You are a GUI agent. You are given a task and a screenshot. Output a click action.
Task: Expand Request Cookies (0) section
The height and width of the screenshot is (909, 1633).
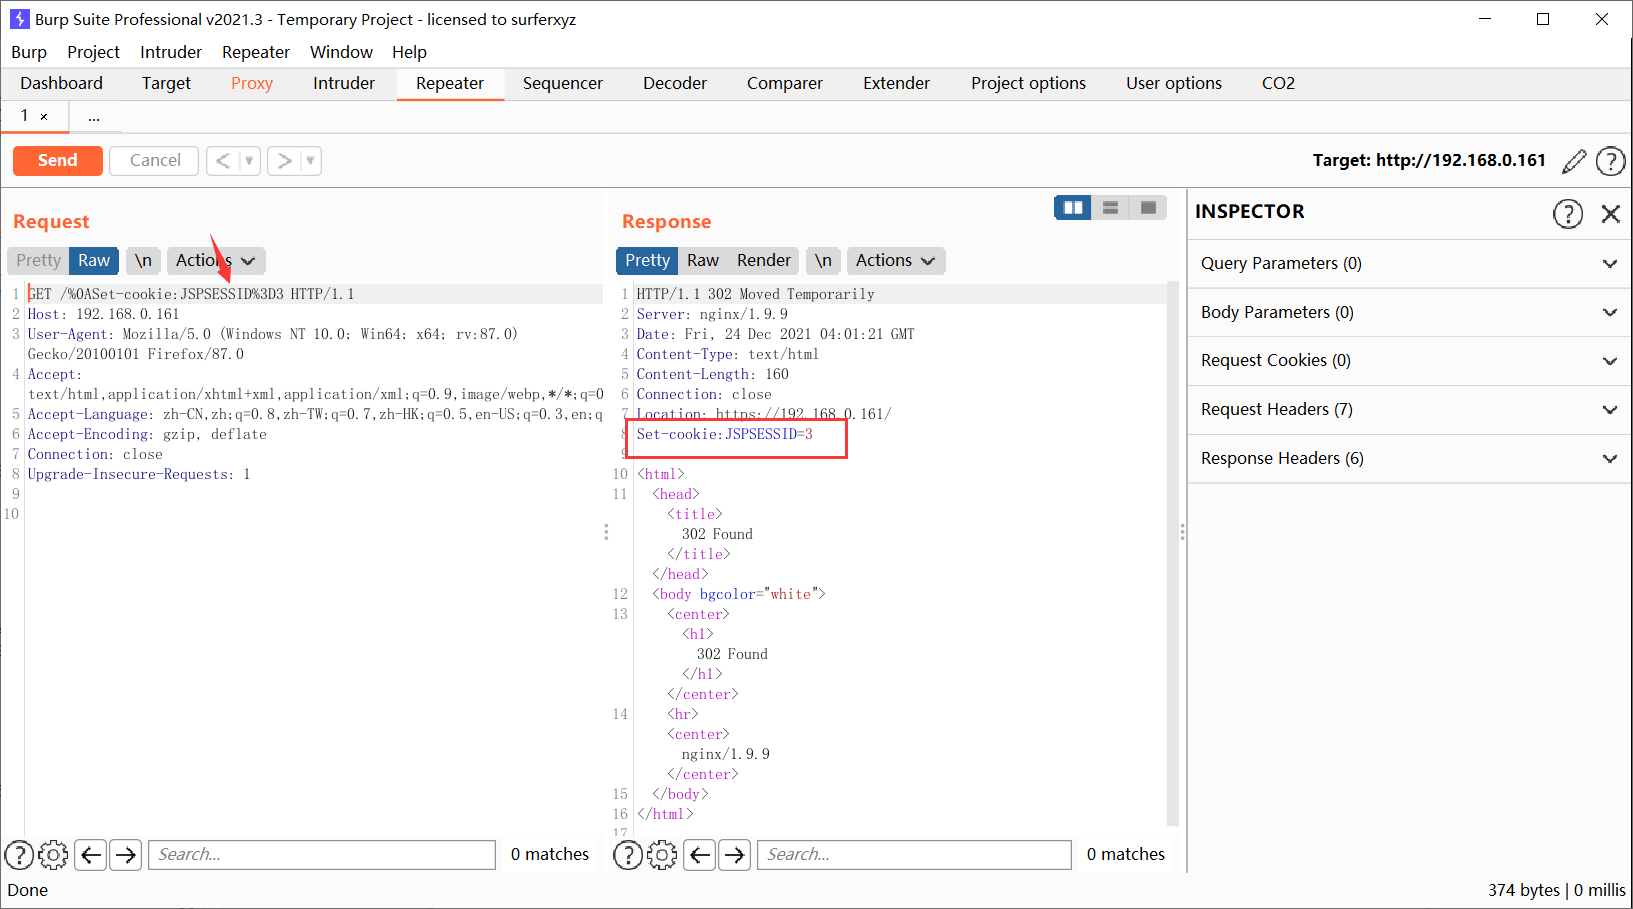tap(1409, 361)
